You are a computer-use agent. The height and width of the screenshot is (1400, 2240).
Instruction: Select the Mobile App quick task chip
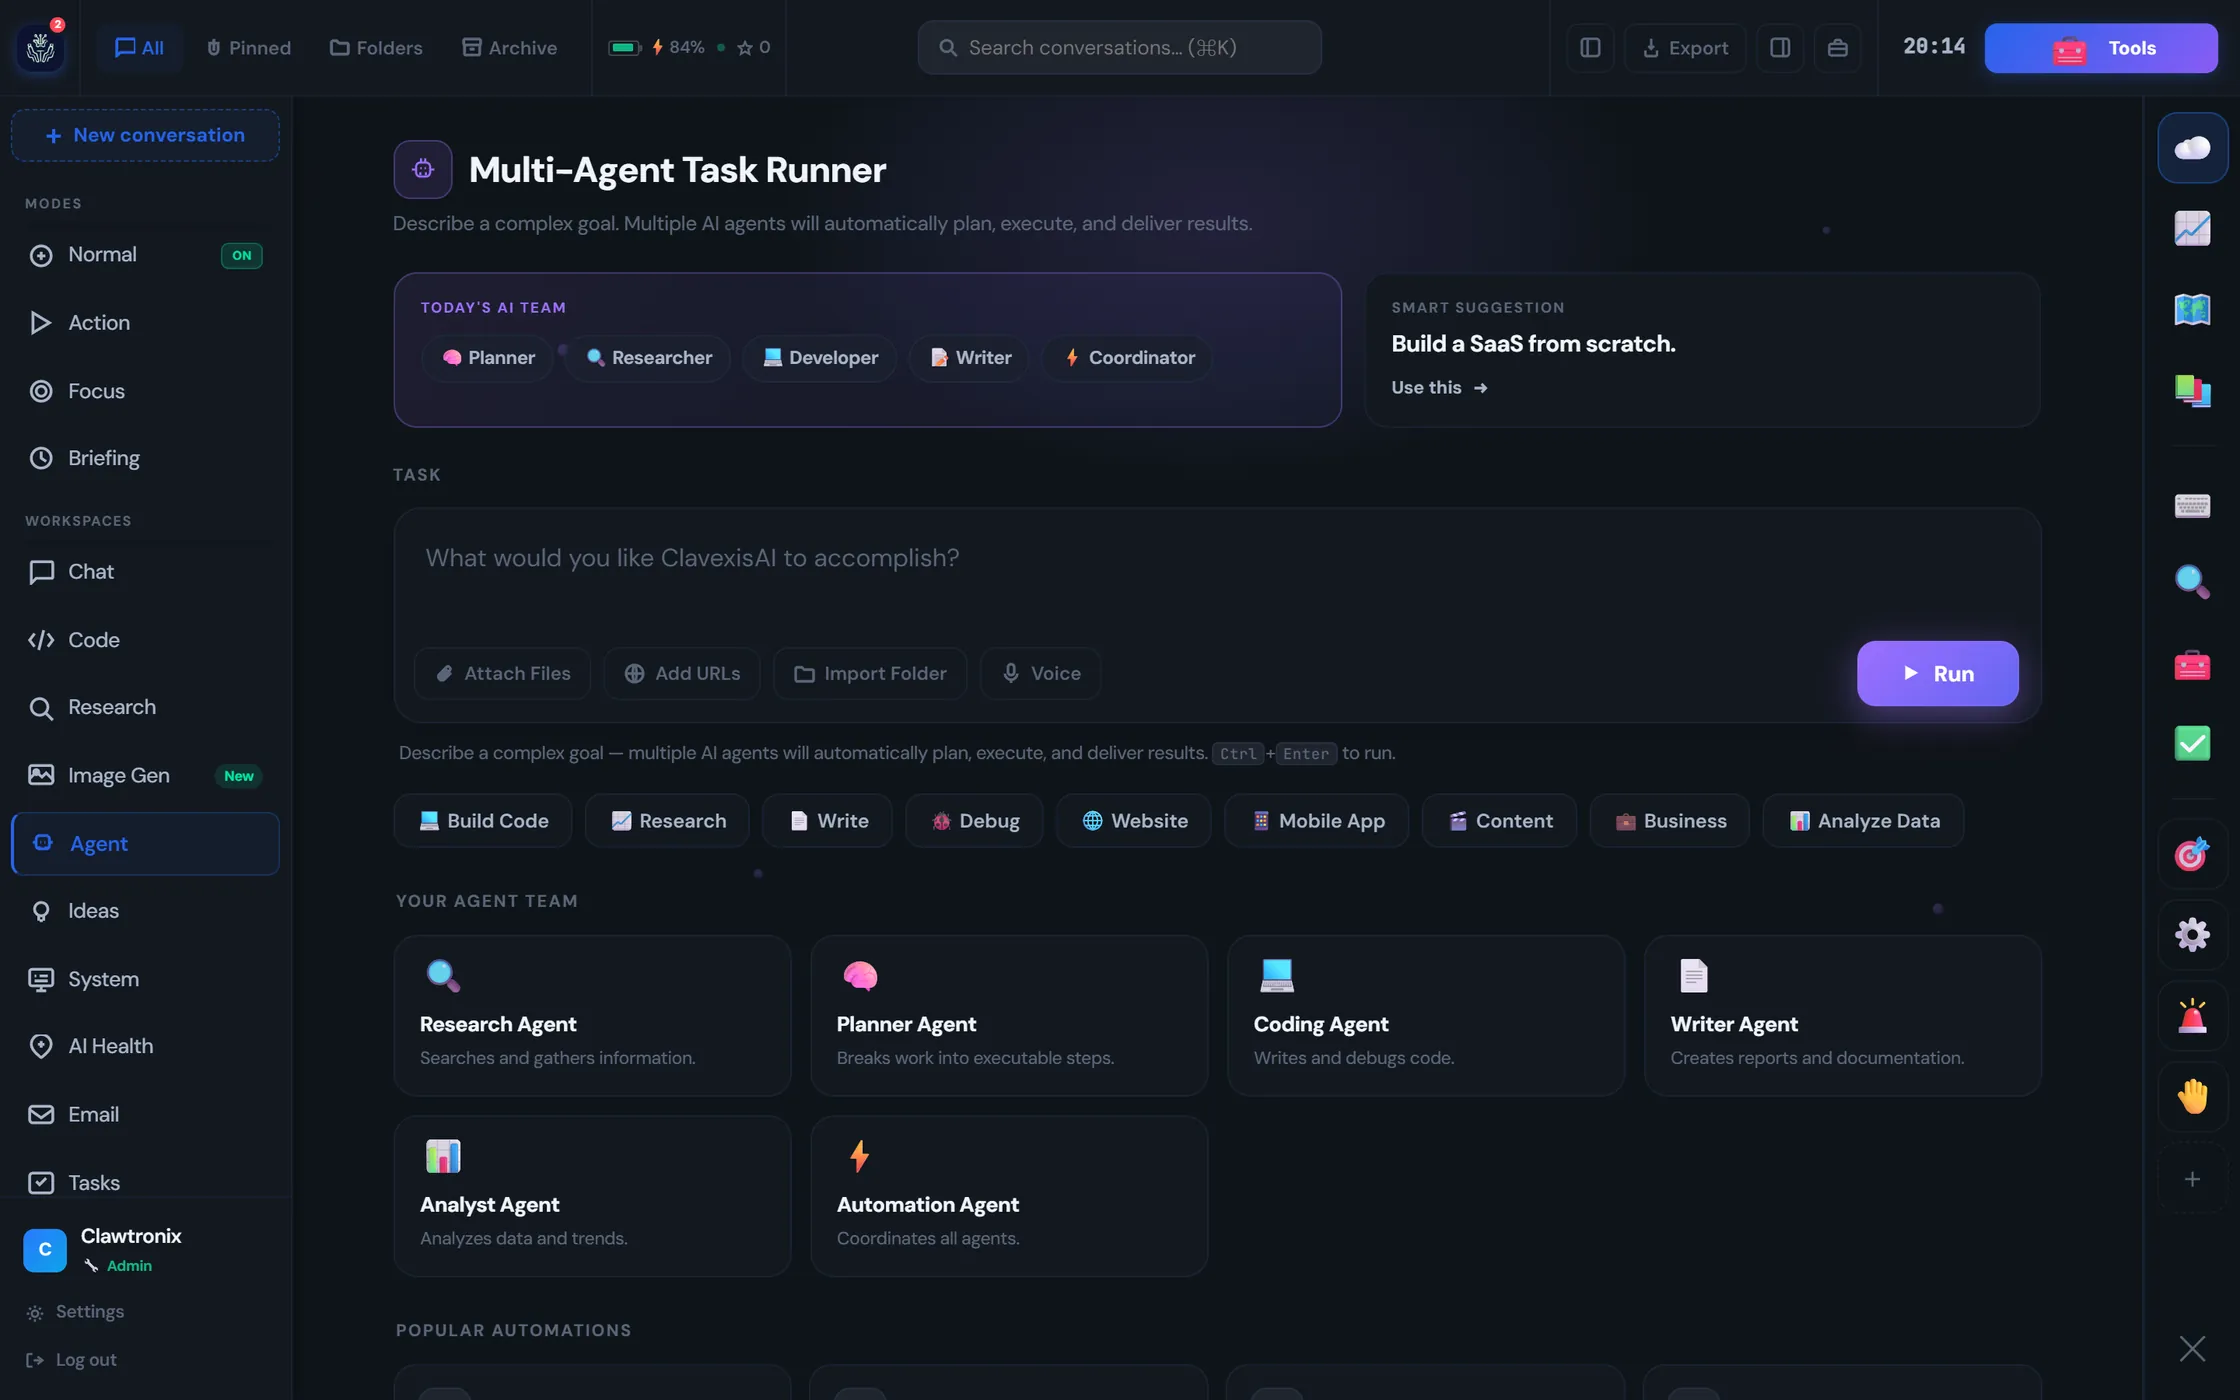1316,821
